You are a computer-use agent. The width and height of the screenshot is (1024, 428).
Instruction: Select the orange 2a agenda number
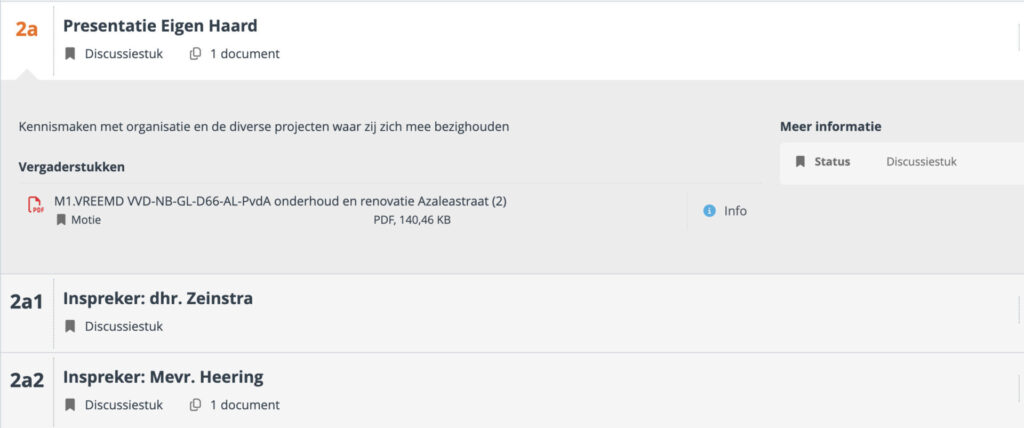(27, 29)
